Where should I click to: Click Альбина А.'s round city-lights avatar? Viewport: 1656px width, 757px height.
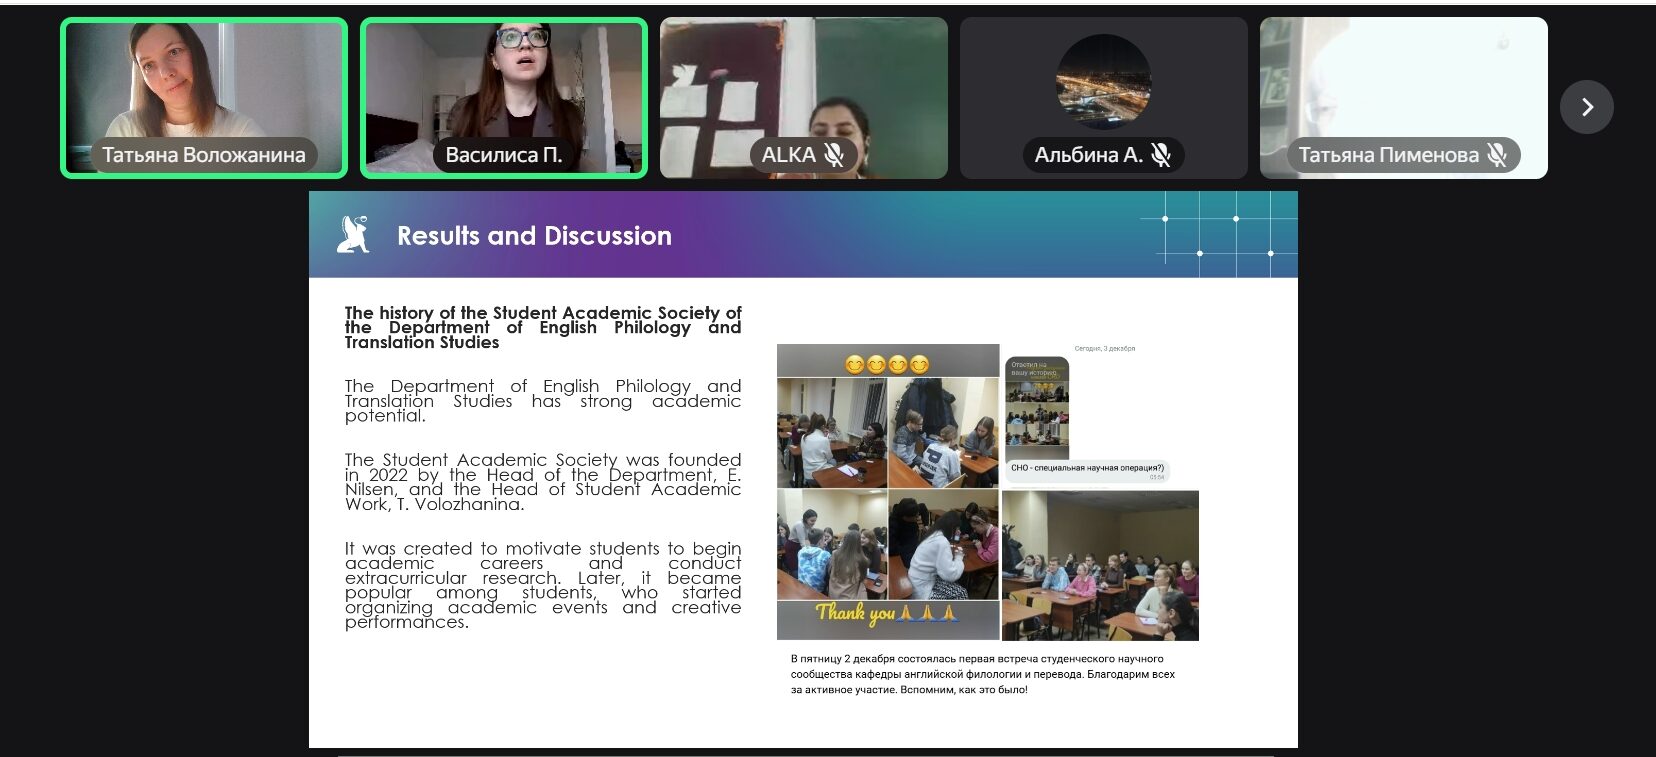[1103, 82]
